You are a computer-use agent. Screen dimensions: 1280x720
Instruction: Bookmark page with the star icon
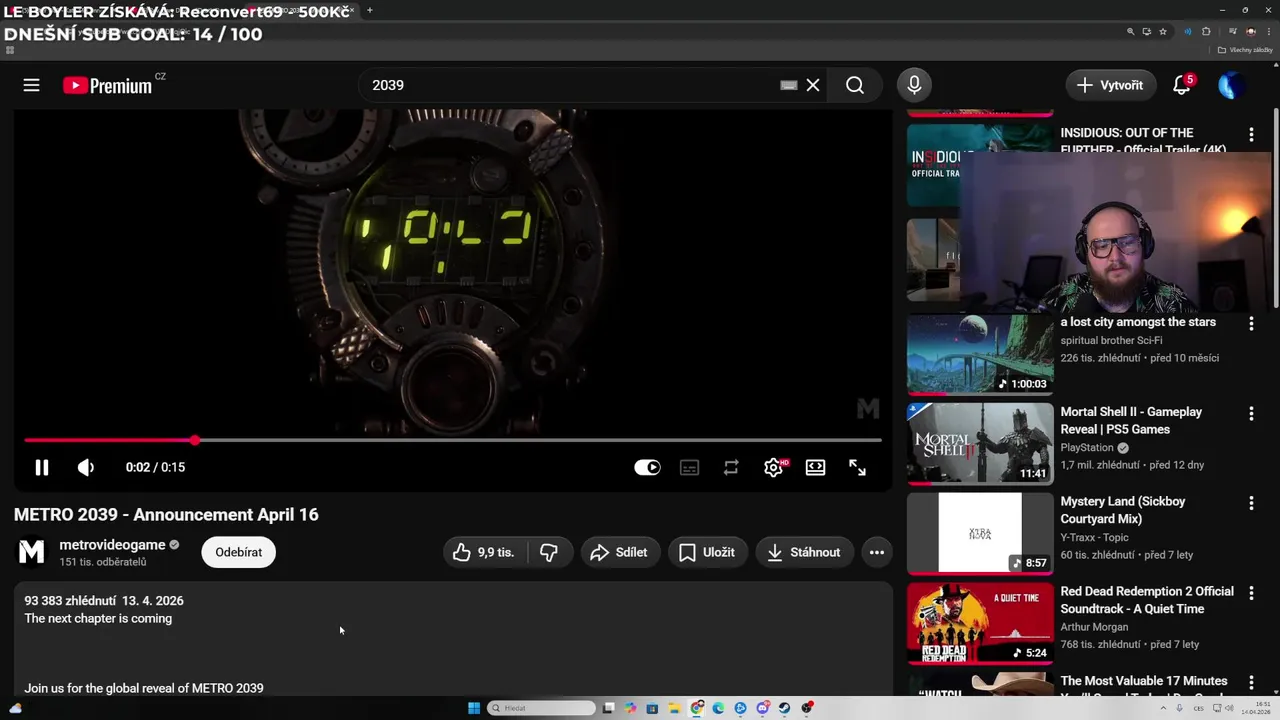pos(1163,31)
